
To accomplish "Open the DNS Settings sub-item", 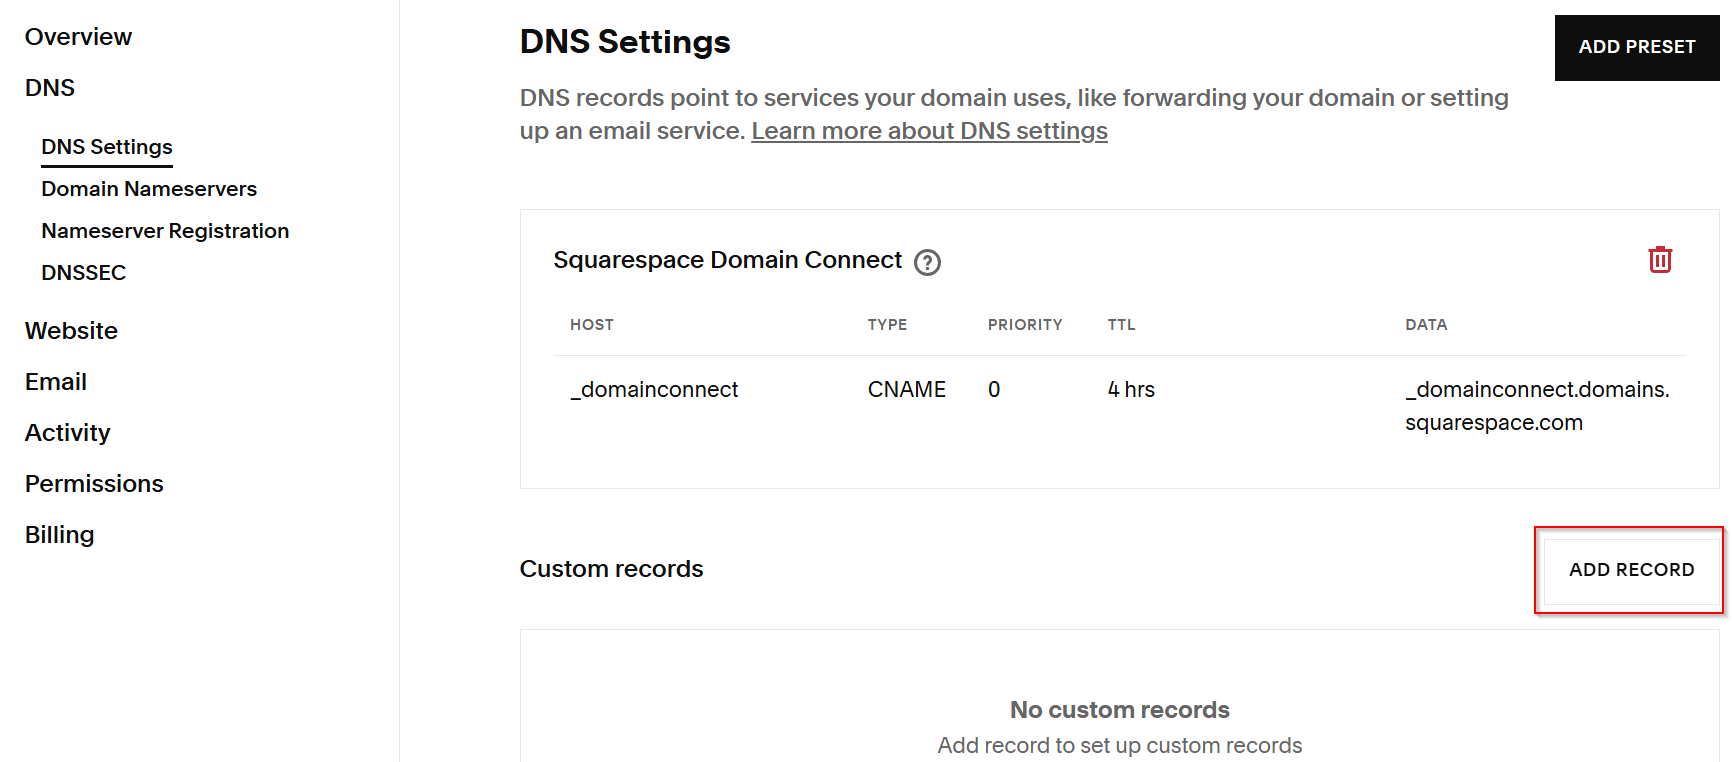I will pyautogui.click(x=107, y=147).
